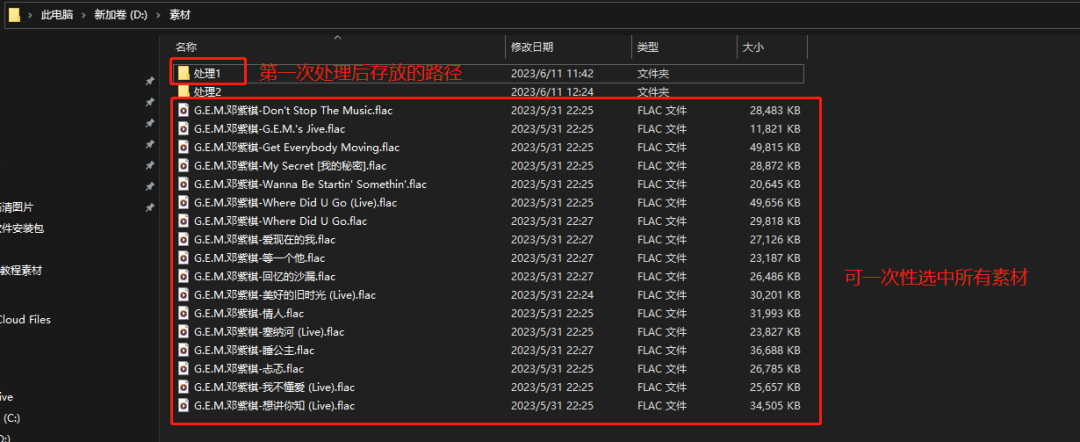Image resolution: width=1080 pixels, height=442 pixels.
Task: Click the folder icon in the address bar
Action: click(14, 14)
